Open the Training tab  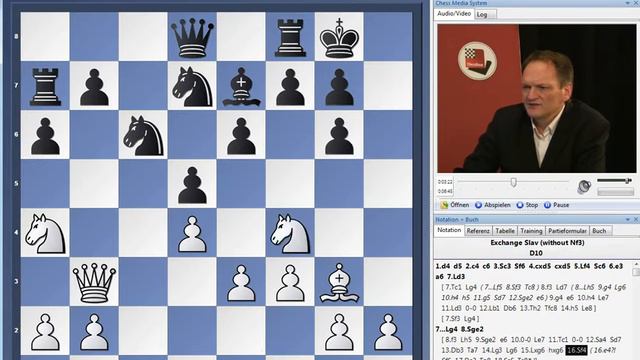coord(531,231)
